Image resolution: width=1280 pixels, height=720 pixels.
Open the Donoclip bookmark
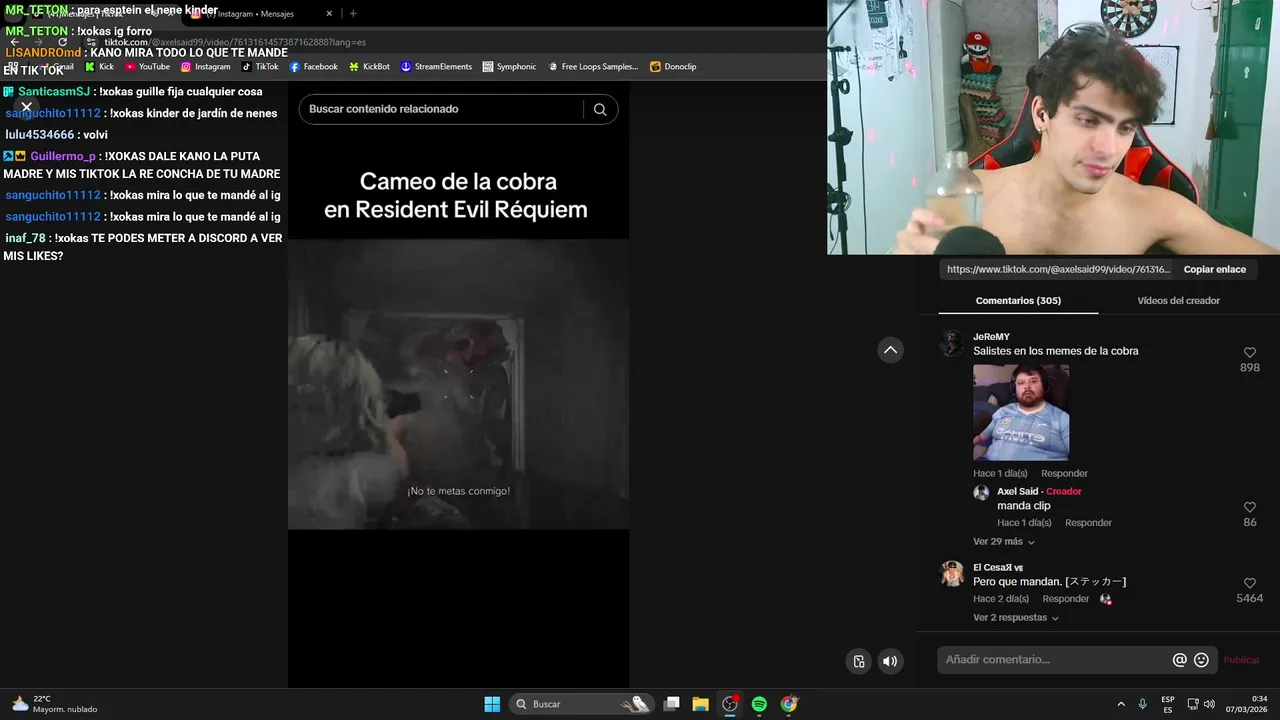tap(673, 67)
